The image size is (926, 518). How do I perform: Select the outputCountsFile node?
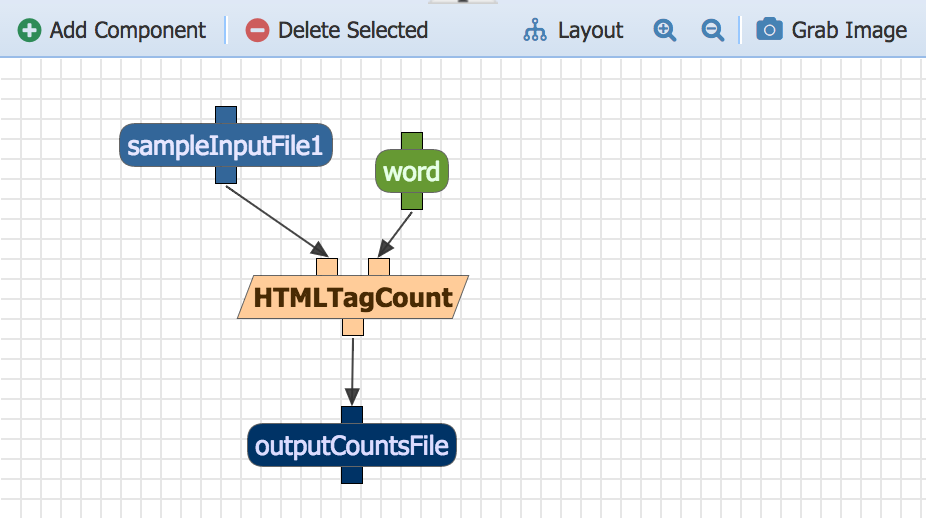click(x=352, y=445)
